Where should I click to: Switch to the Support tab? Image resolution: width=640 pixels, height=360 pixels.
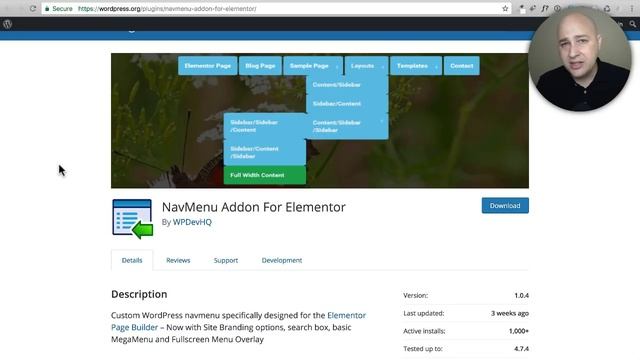(226, 260)
